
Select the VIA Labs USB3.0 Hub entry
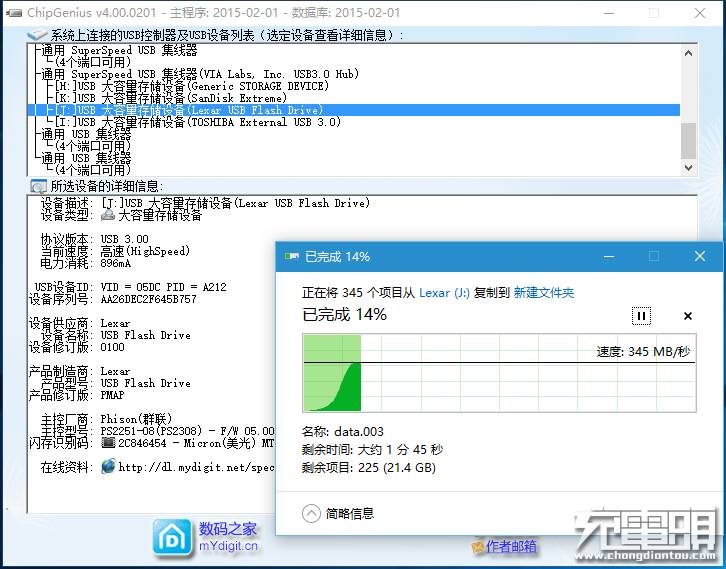[x=200, y=74]
